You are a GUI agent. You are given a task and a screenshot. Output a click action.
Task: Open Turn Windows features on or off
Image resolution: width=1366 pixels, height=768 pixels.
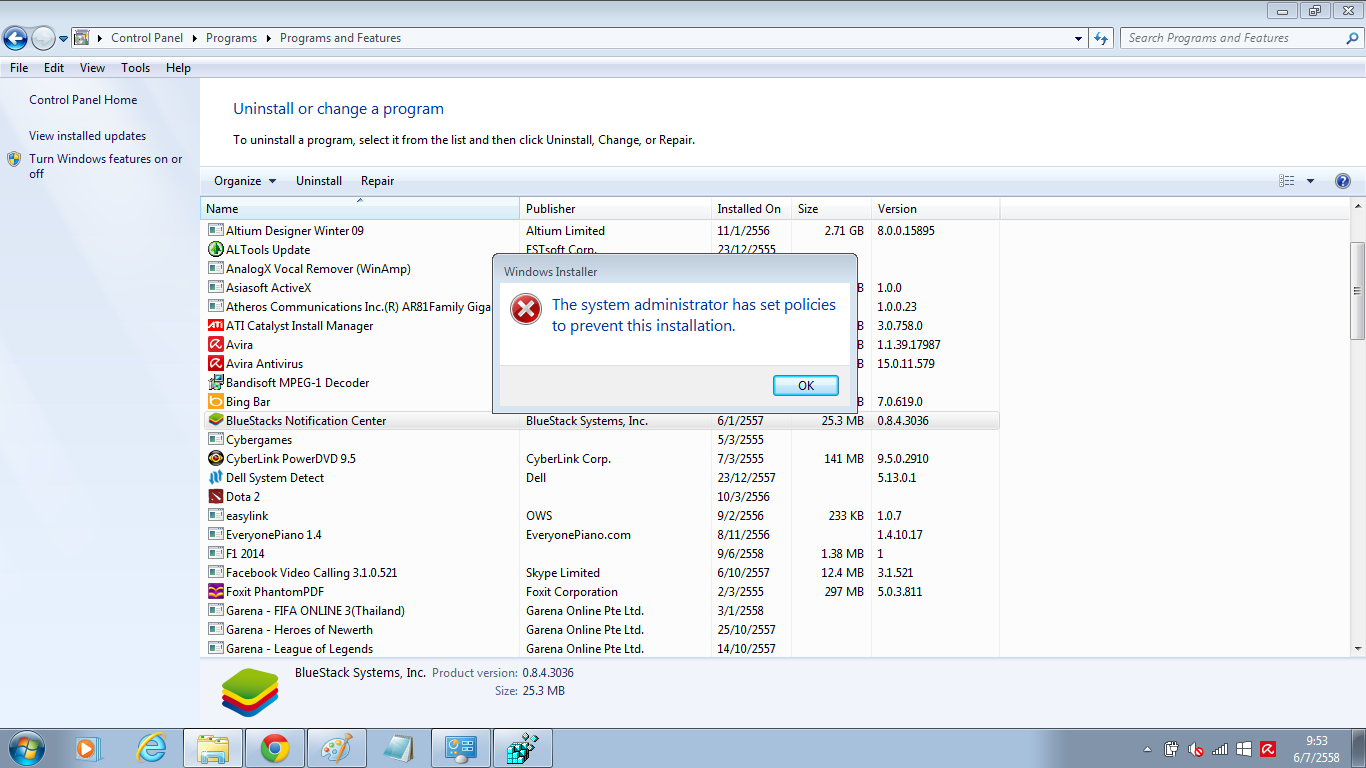(x=106, y=166)
